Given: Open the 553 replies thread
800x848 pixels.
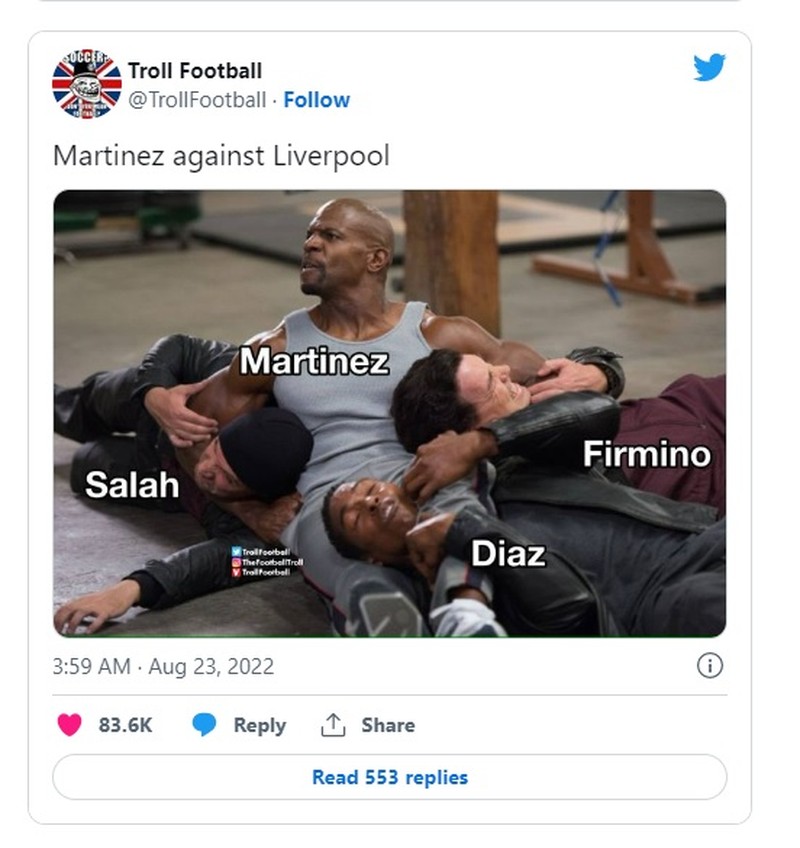Looking at the screenshot, I should 389,777.
